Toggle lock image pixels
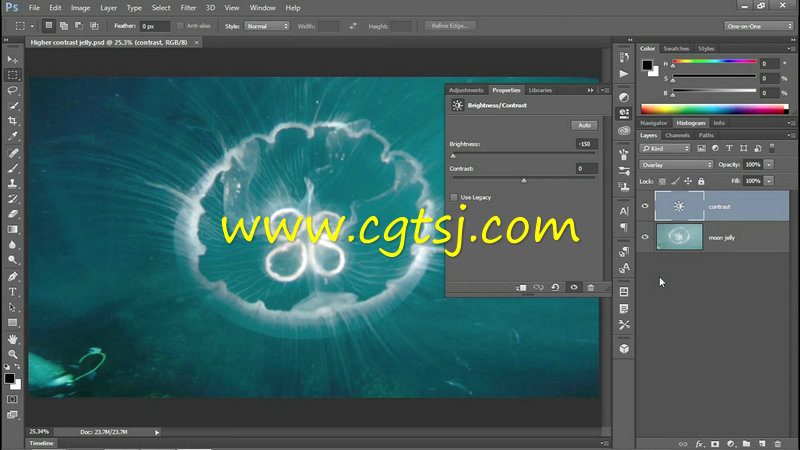 676,181
